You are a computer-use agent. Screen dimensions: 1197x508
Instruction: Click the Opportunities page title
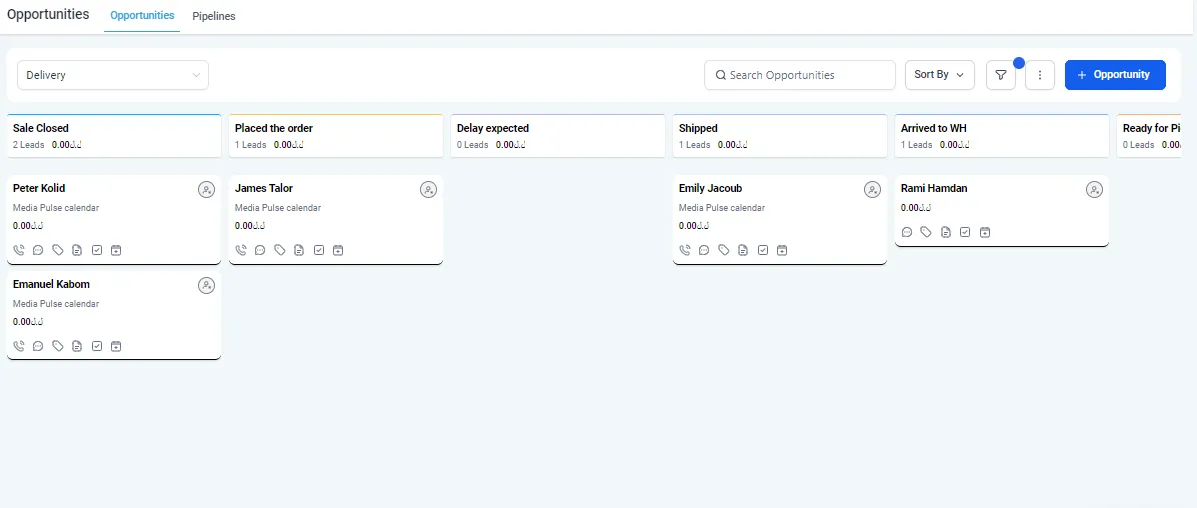[48, 15]
